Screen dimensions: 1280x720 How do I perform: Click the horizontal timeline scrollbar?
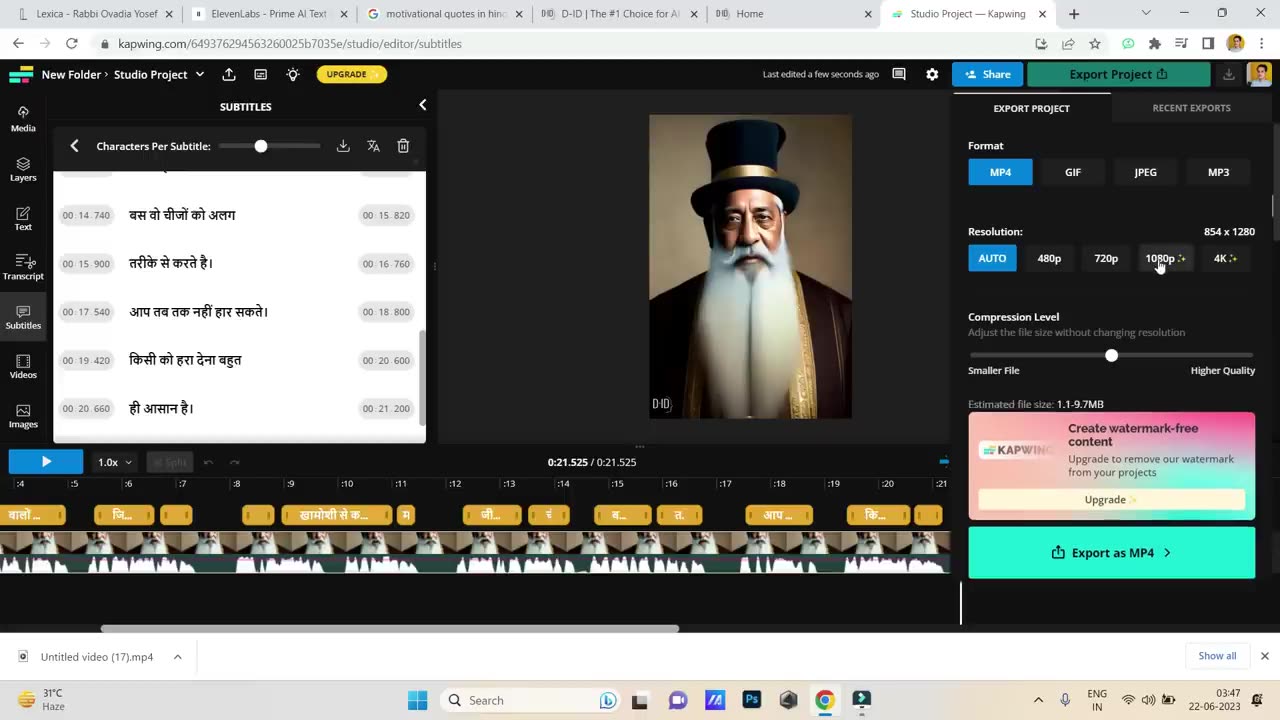pos(390,629)
